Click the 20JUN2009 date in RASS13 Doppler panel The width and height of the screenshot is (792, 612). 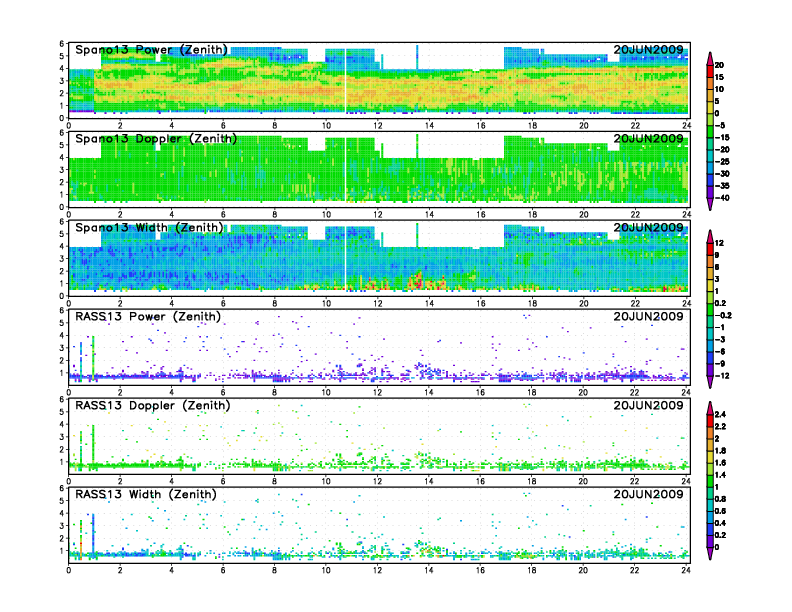point(648,405)
